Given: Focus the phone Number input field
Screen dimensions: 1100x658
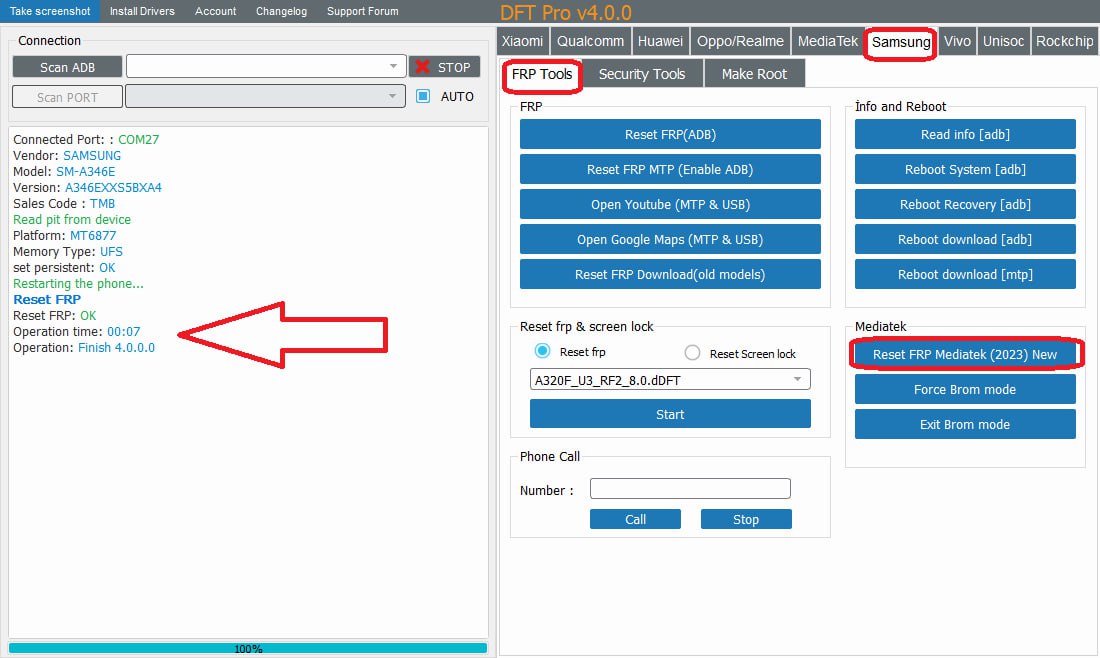Looking at the screenshot, I should 690,489.
